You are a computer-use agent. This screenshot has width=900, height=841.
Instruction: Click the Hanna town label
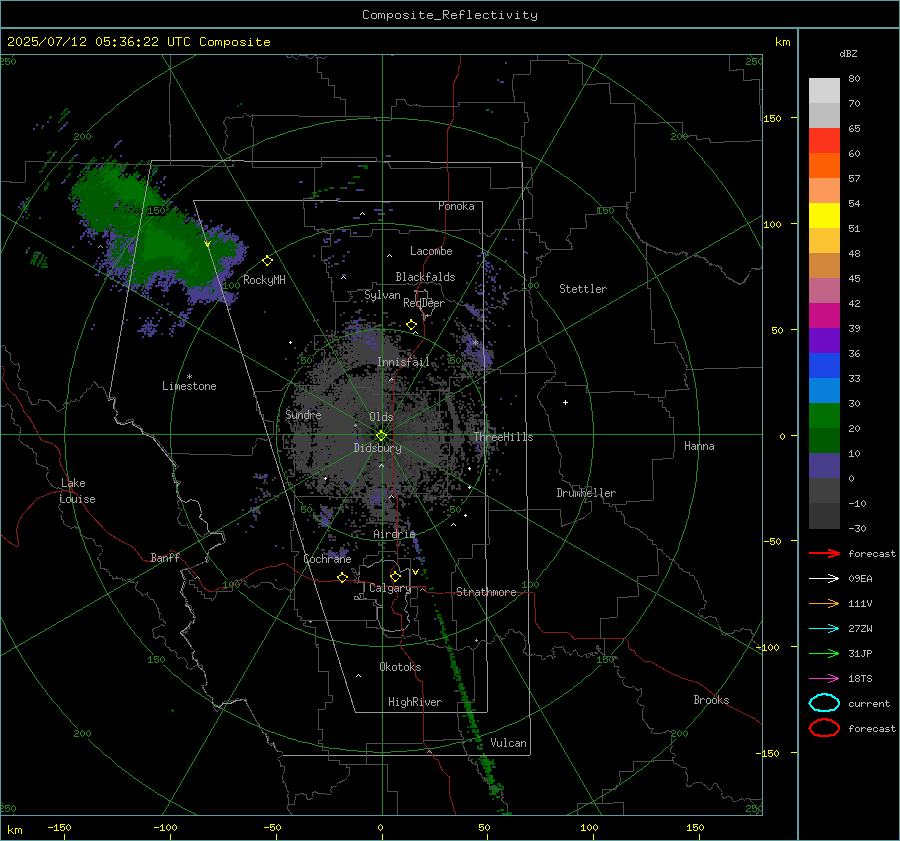(x=699, y=446)
